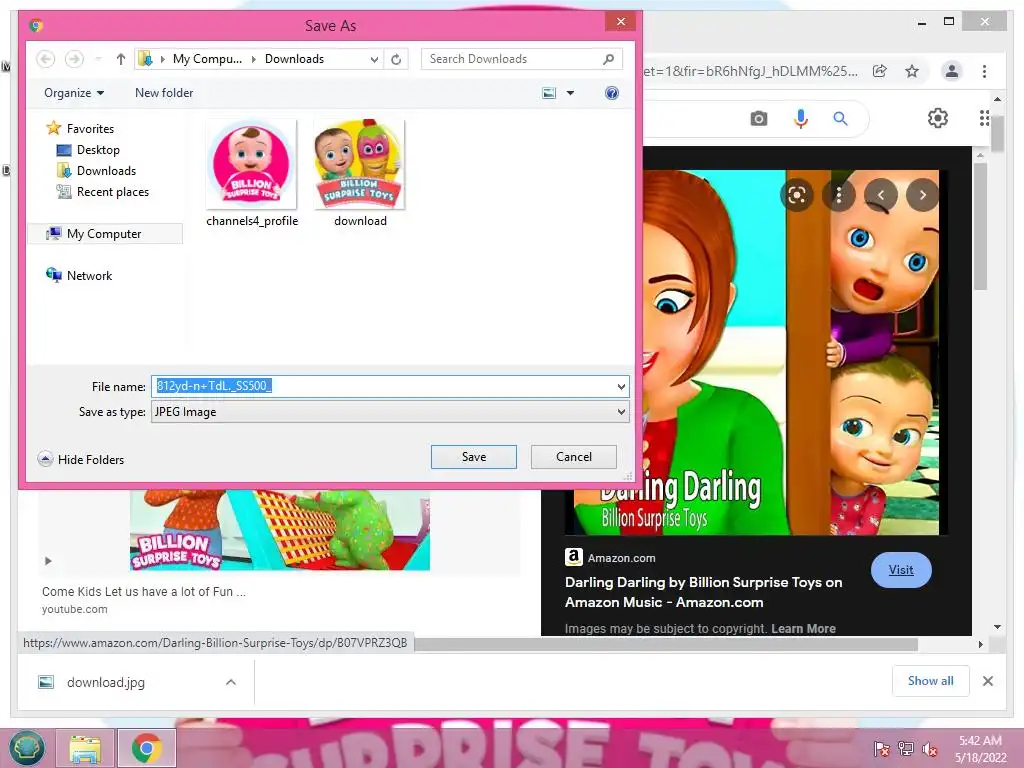The width and height of the screenshot is (1024, 768).
Task: Open File Explorer from taskbar
Action: pos(85,748)
